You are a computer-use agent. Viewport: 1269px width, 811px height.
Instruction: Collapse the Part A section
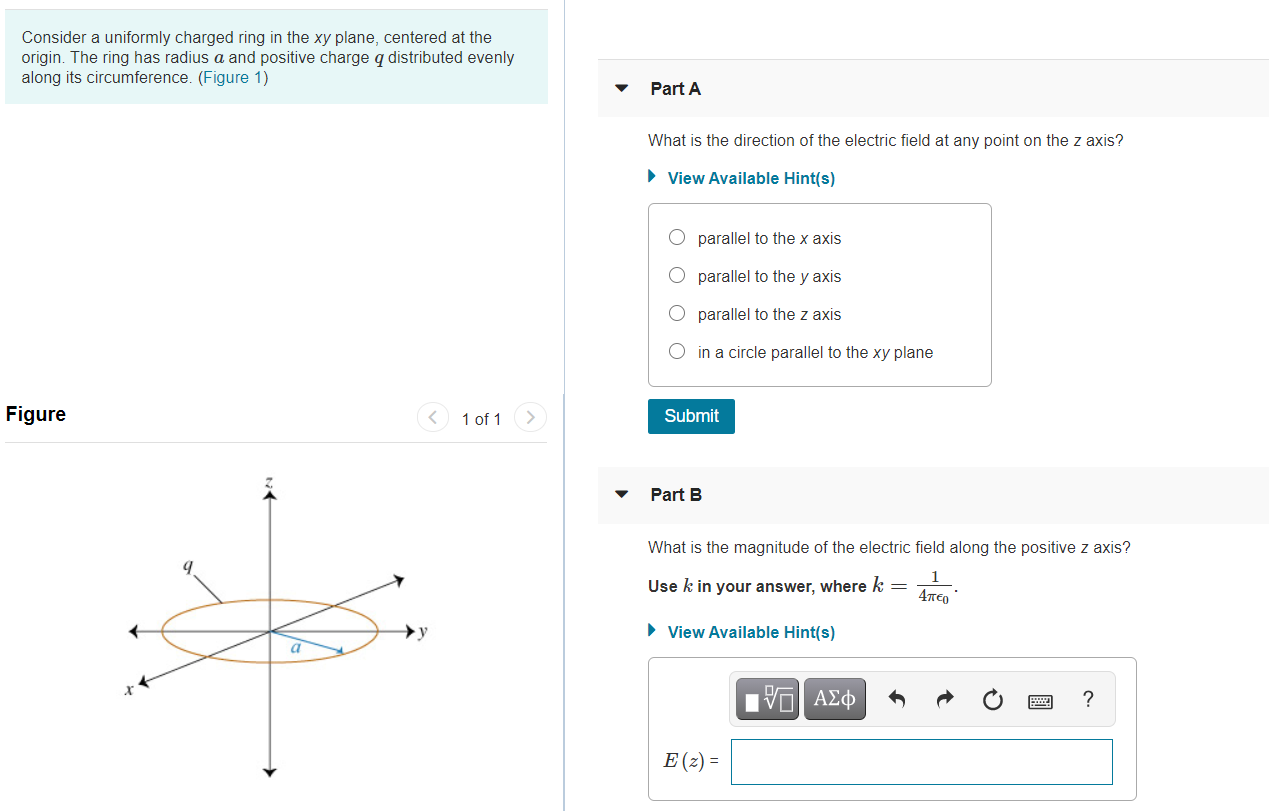click(621, 88)
